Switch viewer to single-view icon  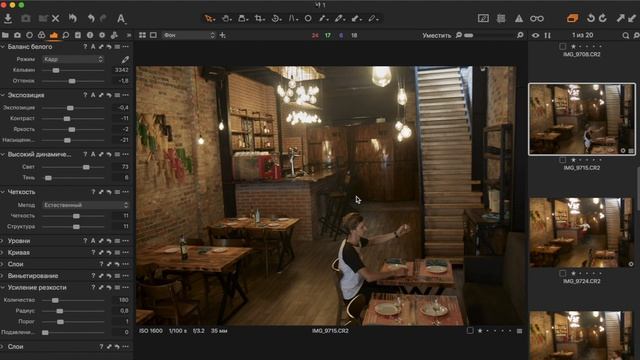click(153, 36)
